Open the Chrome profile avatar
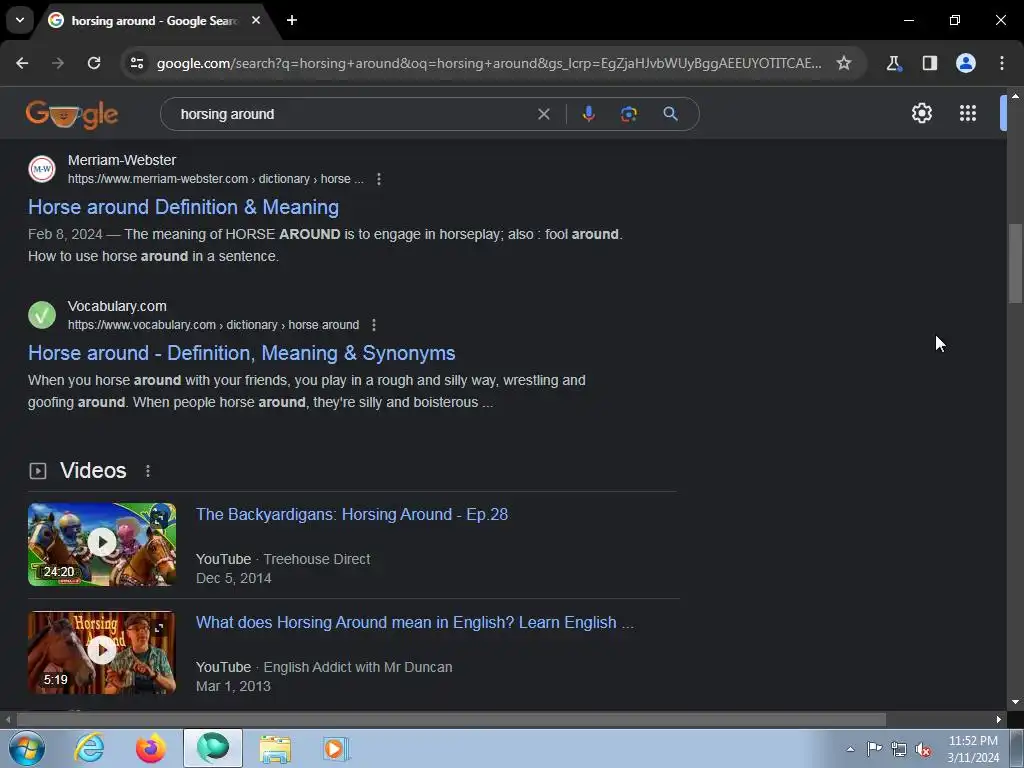 coord(966,63)
